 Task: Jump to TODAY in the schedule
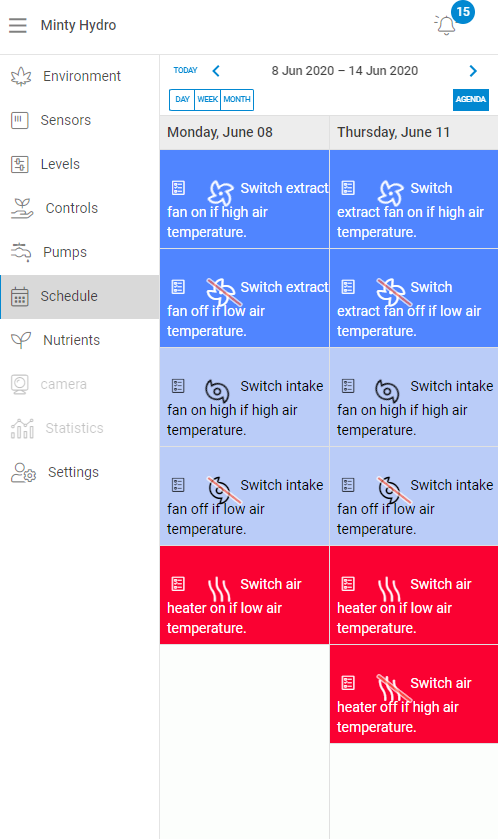(x=186, y=70)
